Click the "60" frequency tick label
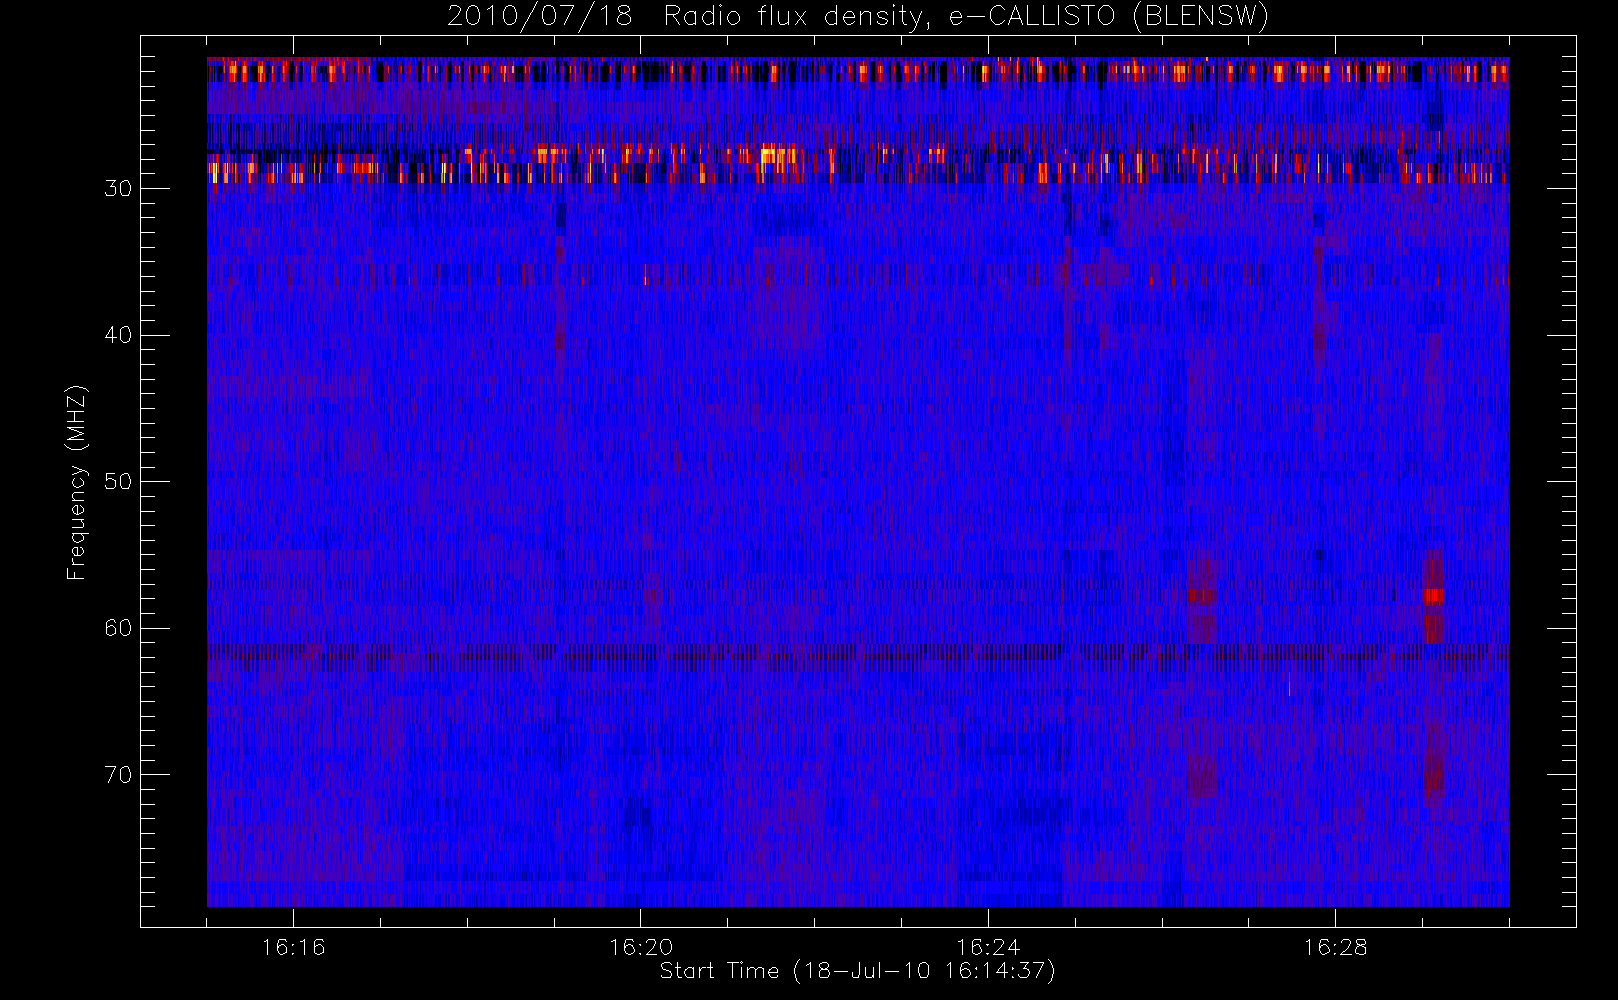 click(x=118, y=628)
